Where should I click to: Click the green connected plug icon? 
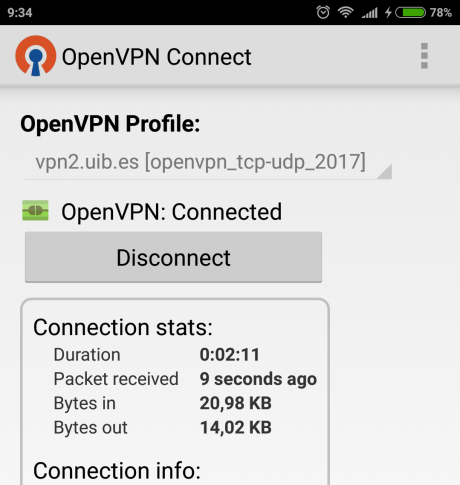[35, 211]
